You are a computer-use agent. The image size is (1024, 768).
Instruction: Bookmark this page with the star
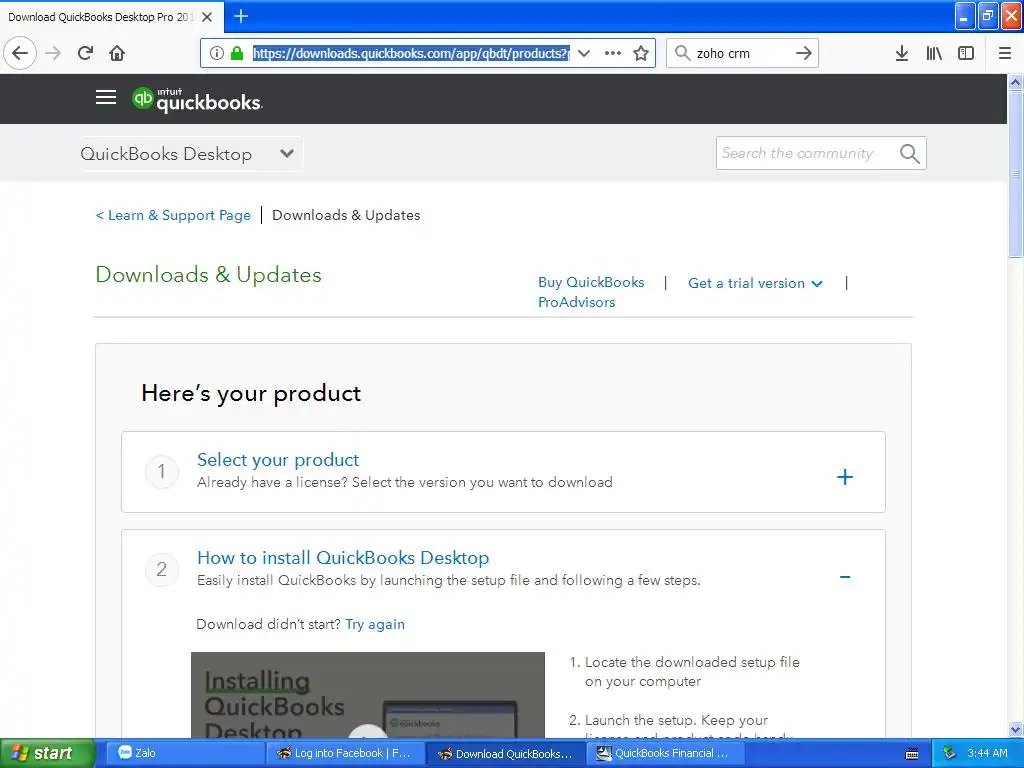[x=641, y=53]
